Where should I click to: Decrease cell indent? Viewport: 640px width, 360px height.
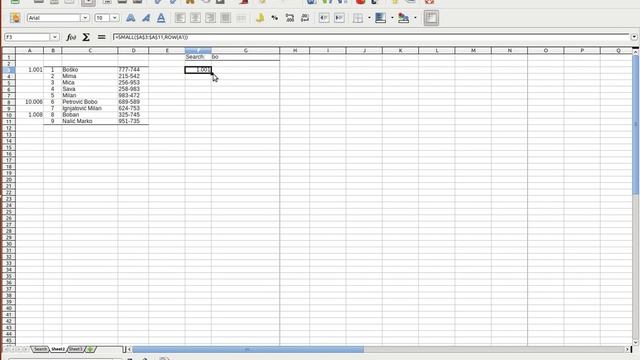point(324,18)
